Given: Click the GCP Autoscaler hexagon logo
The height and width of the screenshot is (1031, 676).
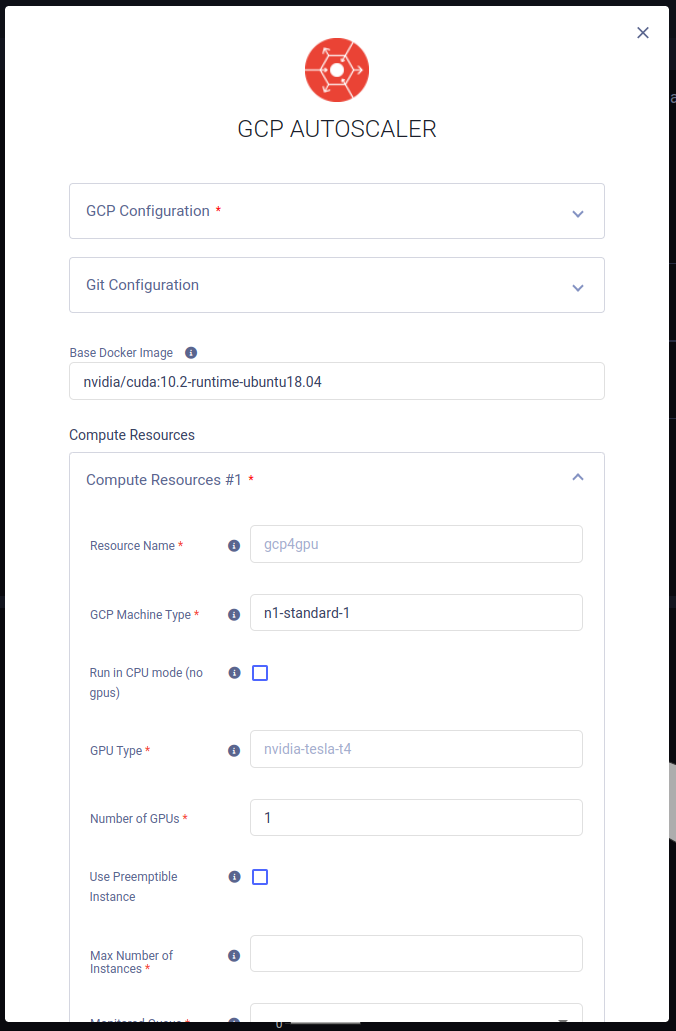Looking at the screenshot, I should 337,70.
